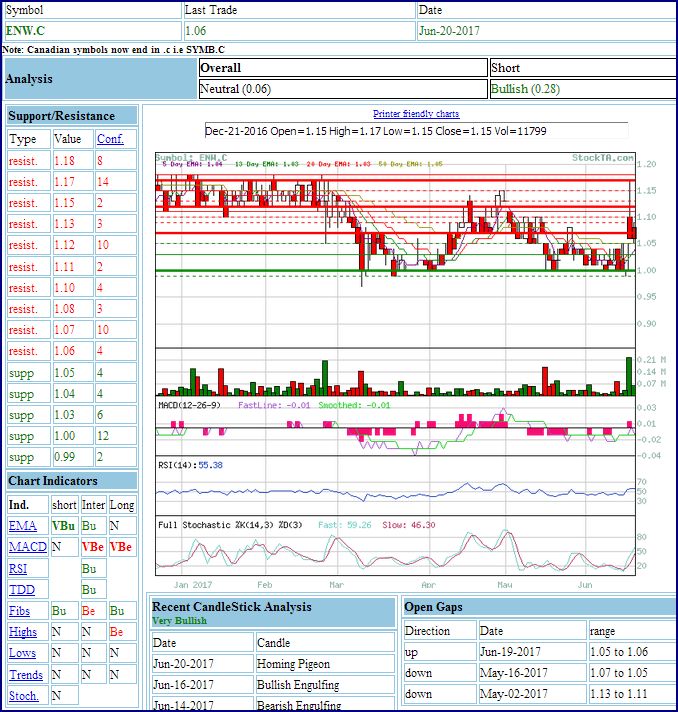Select the resistance value 1.10
Screen dimensions: 678x712
(64, 288)
